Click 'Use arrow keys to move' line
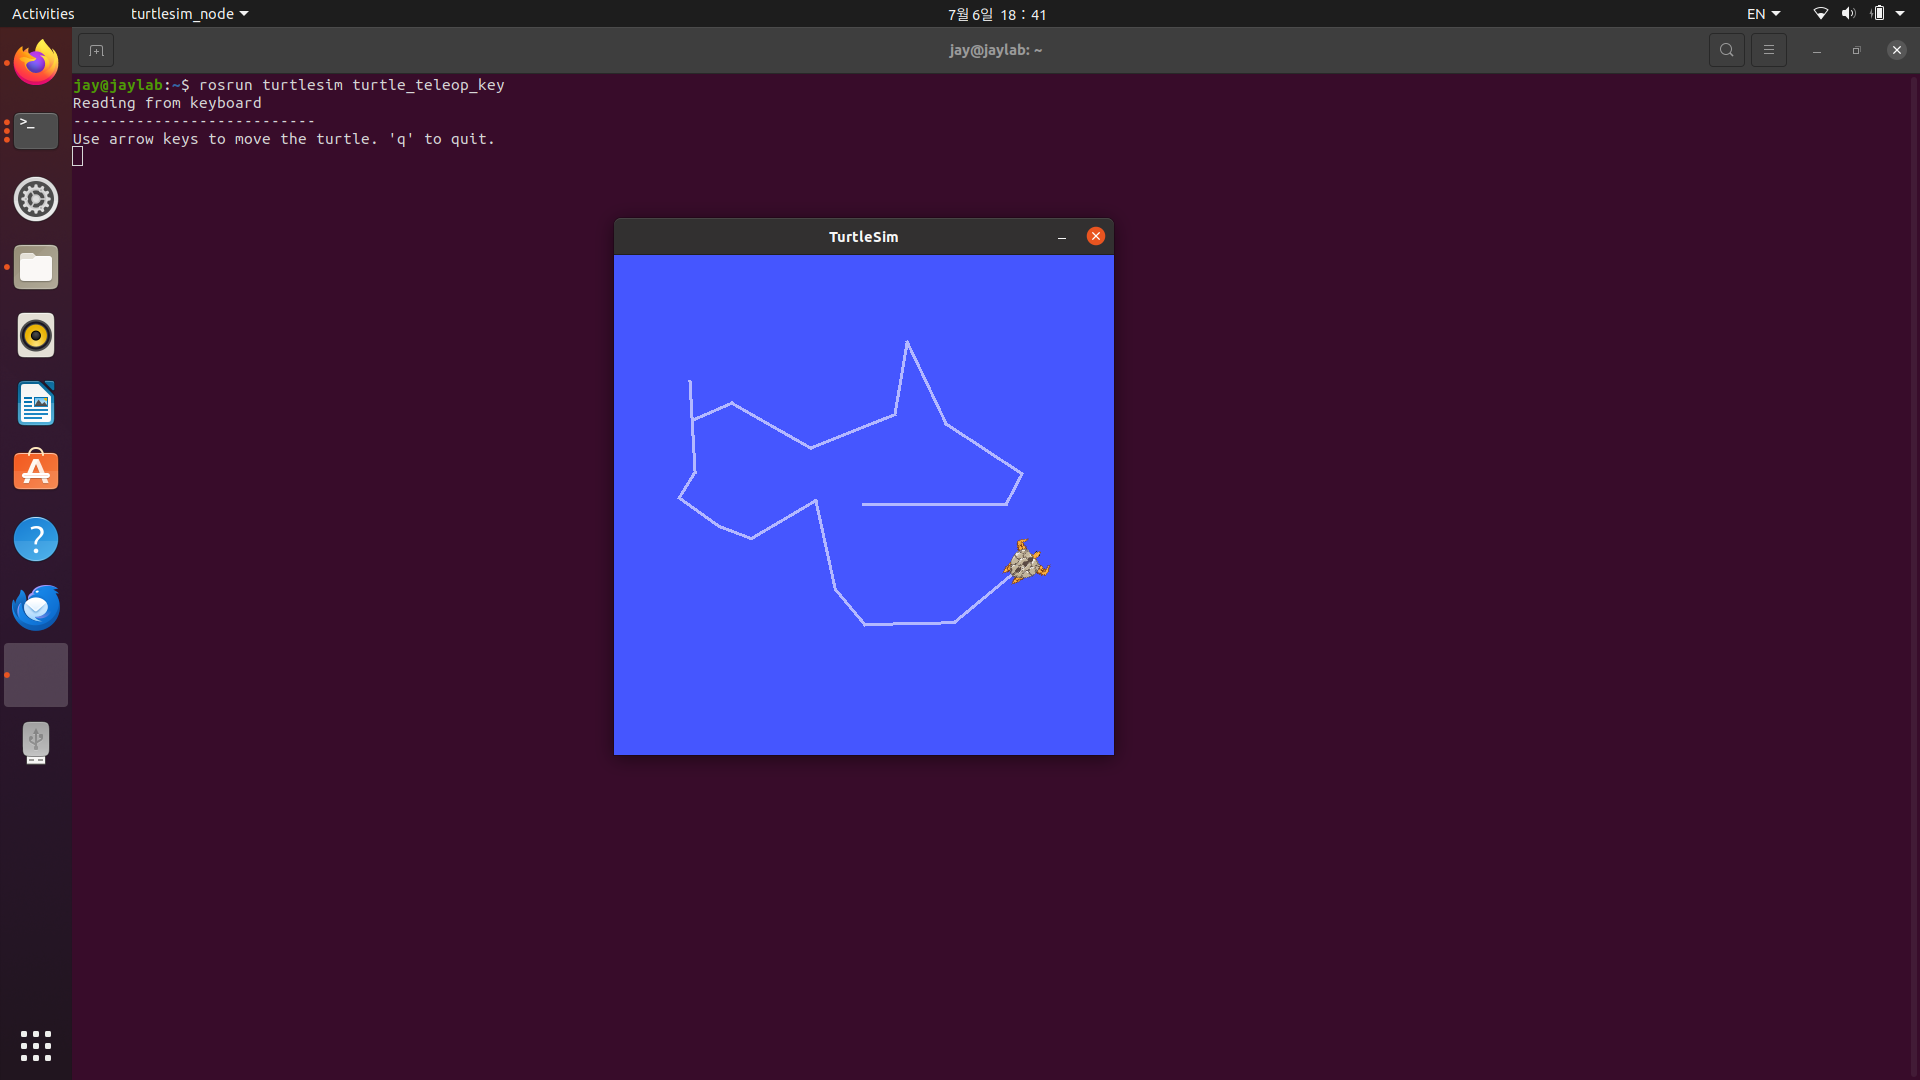This screenshot has width=1920, height=1080. point(284,139)
